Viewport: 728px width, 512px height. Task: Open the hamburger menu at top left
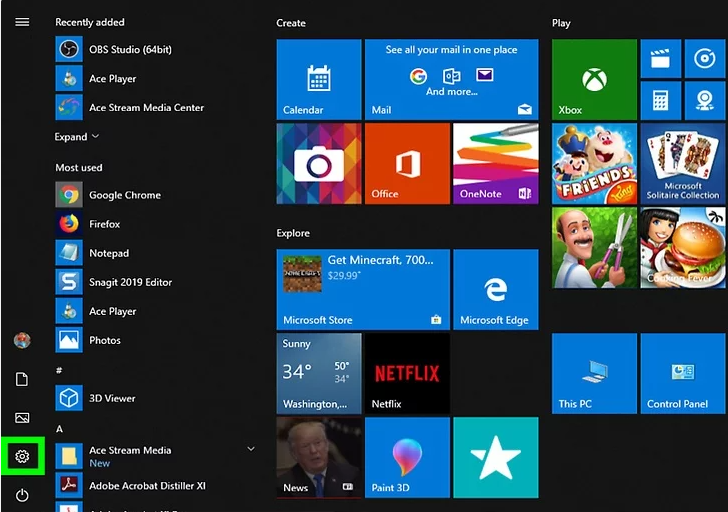pos(22,22)
